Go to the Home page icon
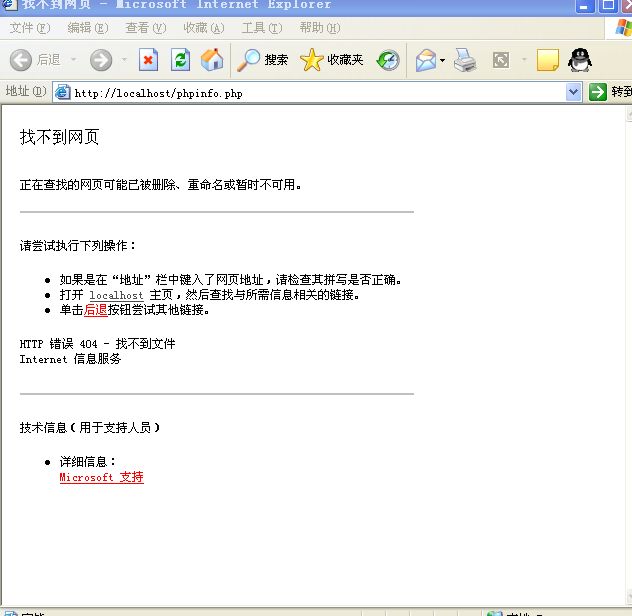Image resolution: width=632 pixels, height=616 pixels. 212,60
